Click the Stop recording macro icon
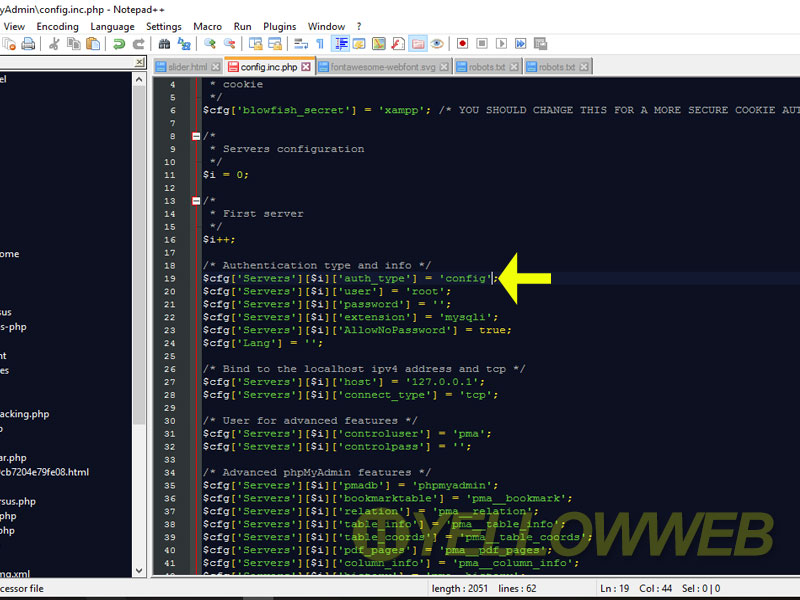800x600 pixels. tap(482, 44)
